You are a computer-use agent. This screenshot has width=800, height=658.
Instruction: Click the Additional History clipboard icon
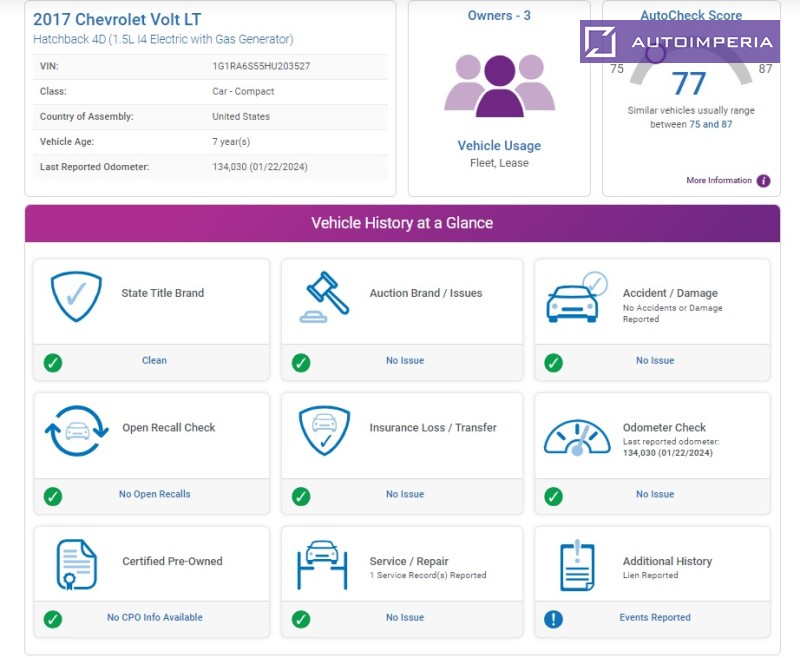577,565
